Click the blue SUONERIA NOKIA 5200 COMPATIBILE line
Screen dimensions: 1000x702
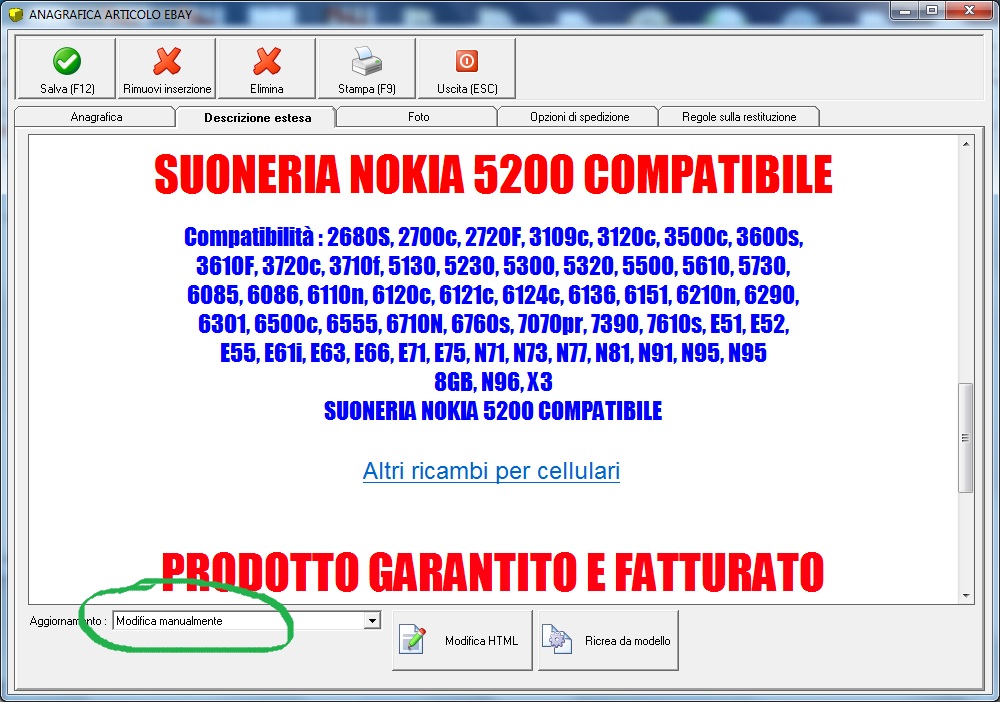click(x=493, y=411)
